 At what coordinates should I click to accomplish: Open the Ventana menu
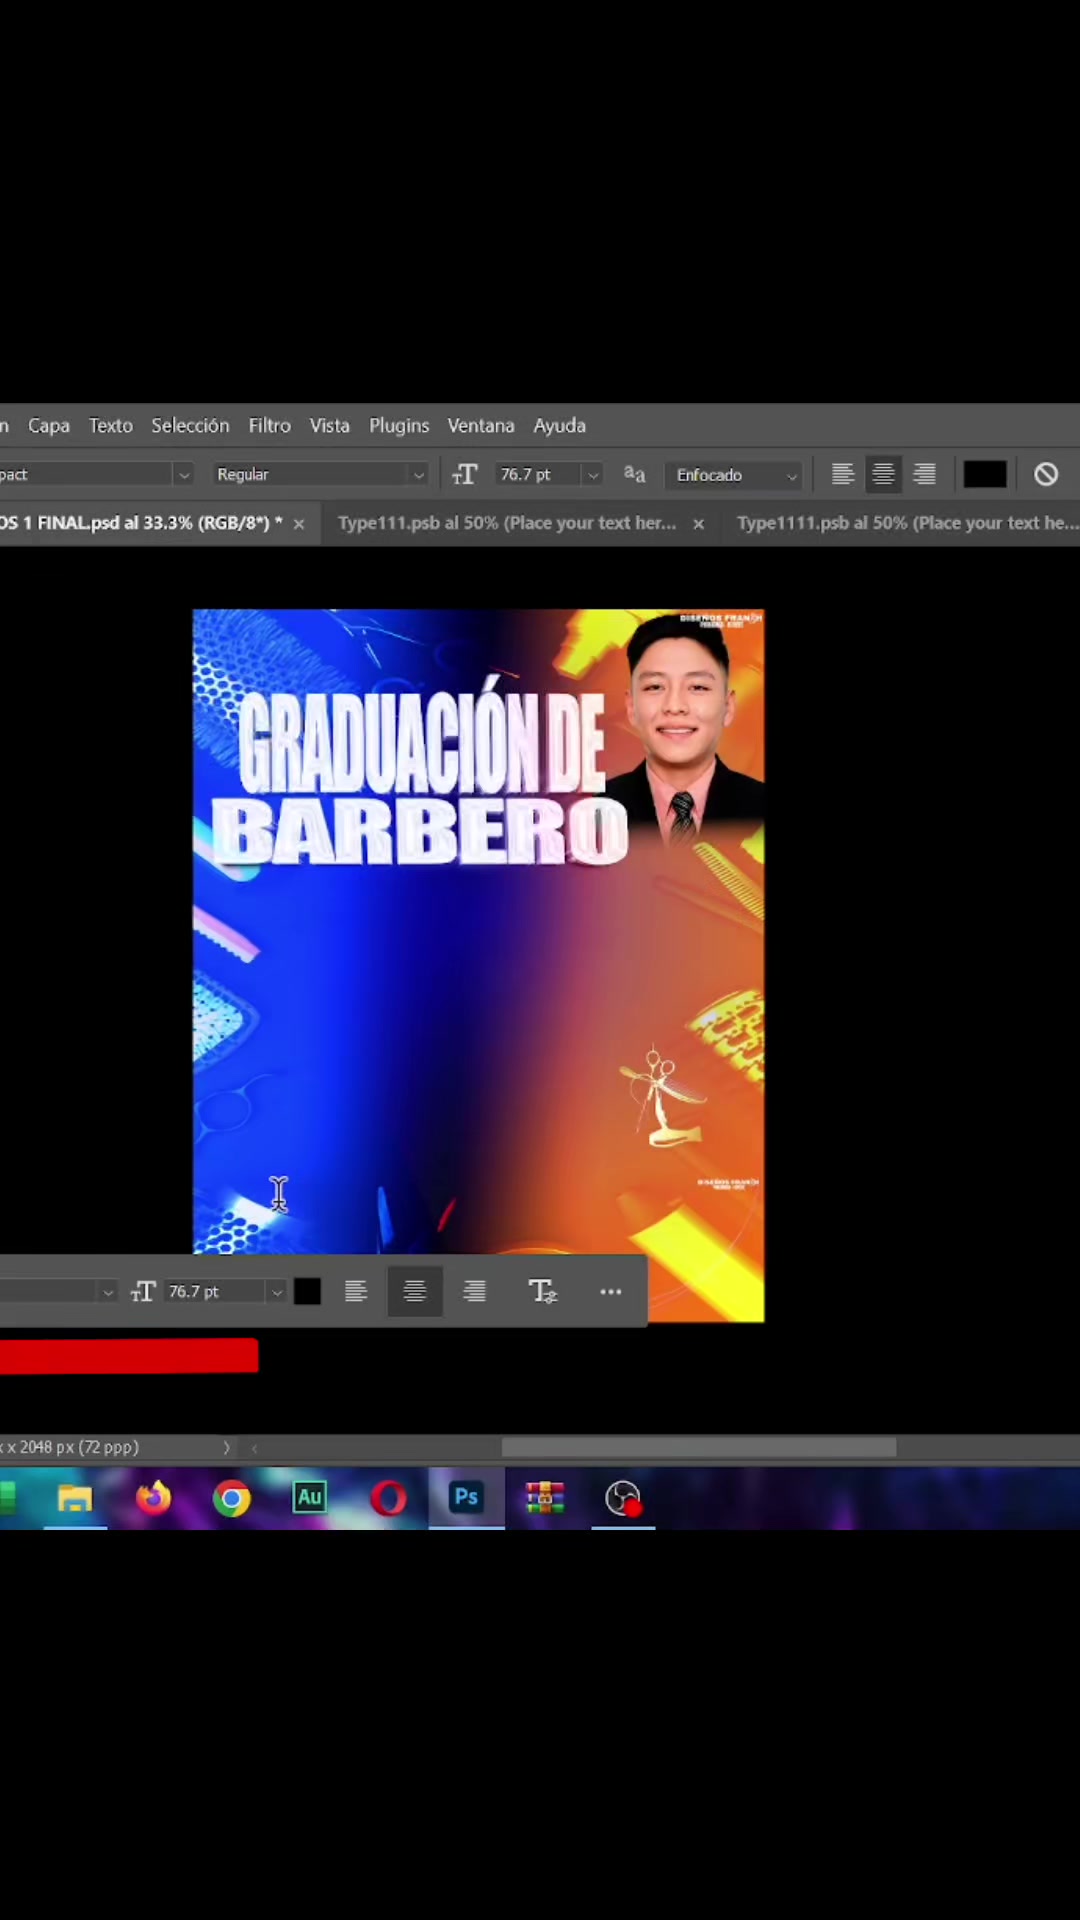[481, 425]
